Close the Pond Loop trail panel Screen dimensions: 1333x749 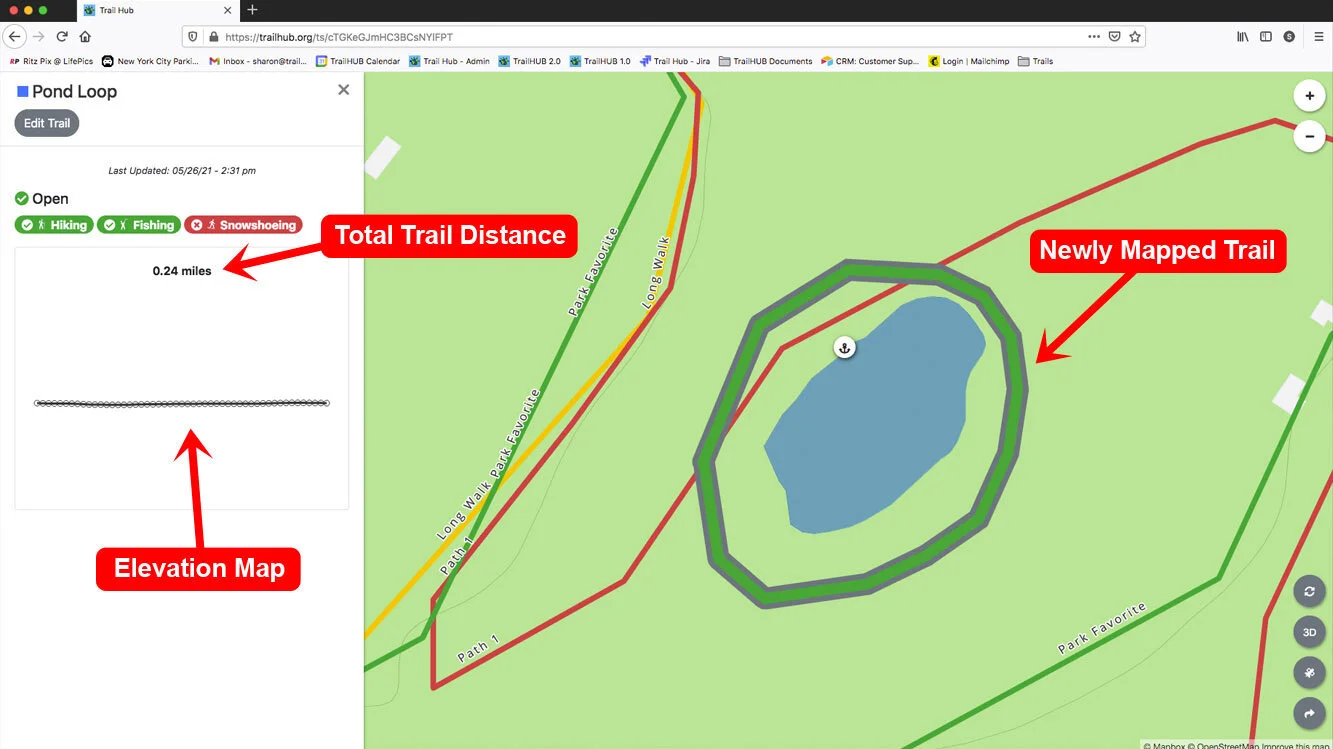click(x=344, y=90)
